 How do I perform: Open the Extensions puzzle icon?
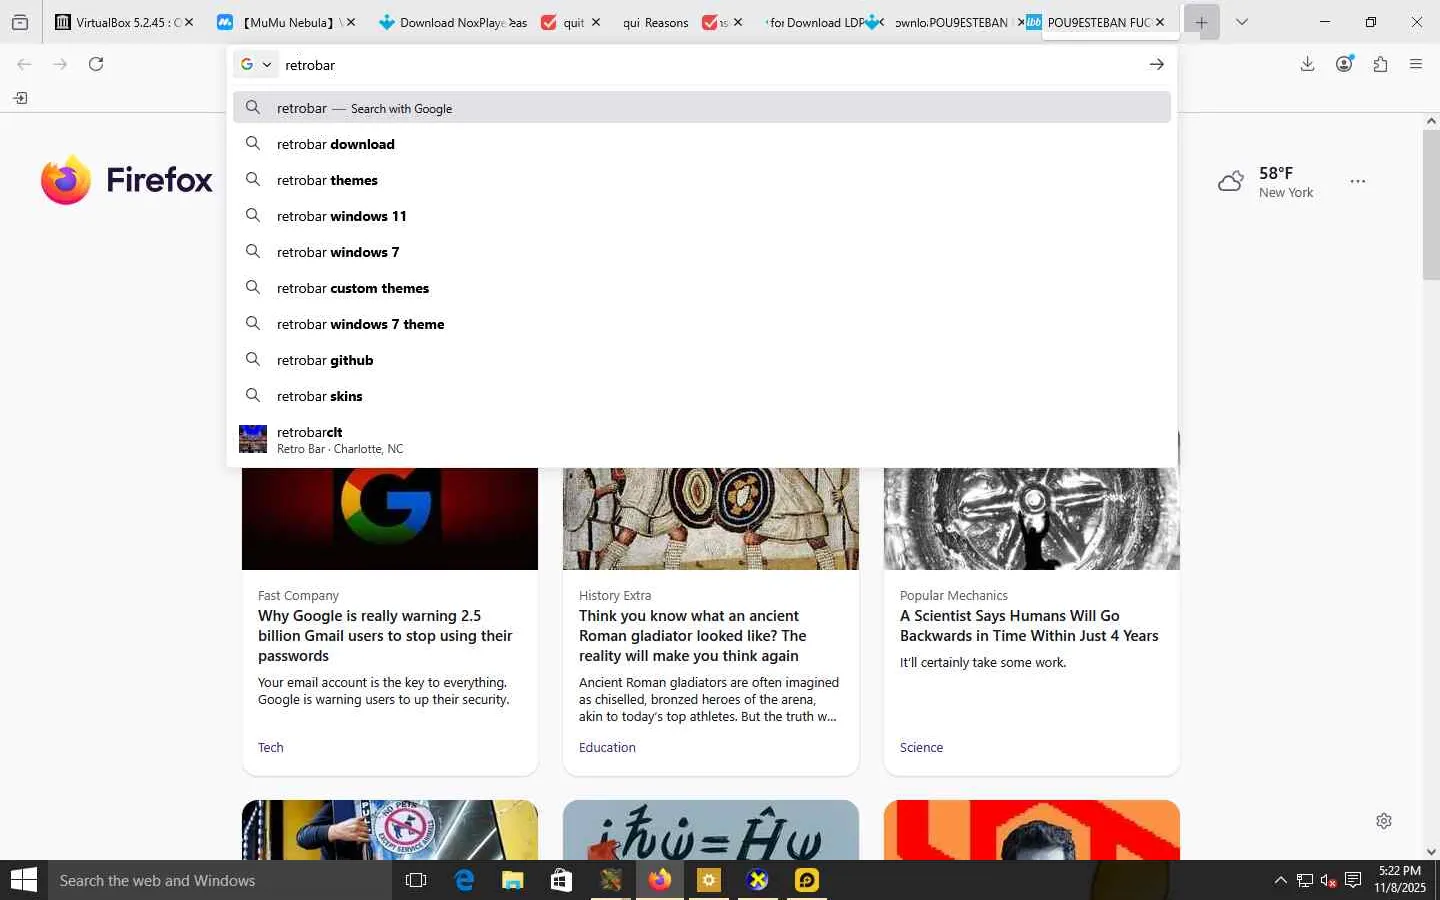coord(1380,64)
